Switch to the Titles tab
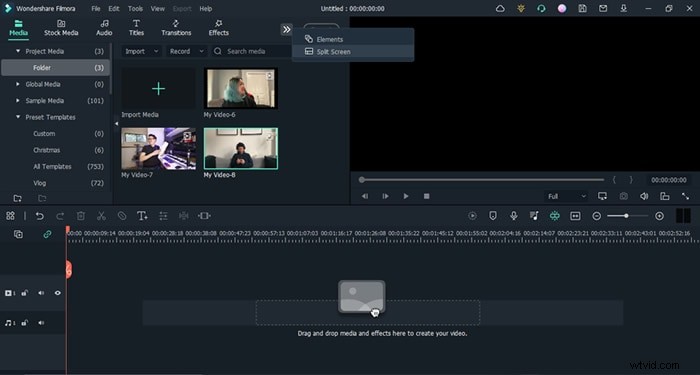The image size is (700, 375). [x=136, y=28]
